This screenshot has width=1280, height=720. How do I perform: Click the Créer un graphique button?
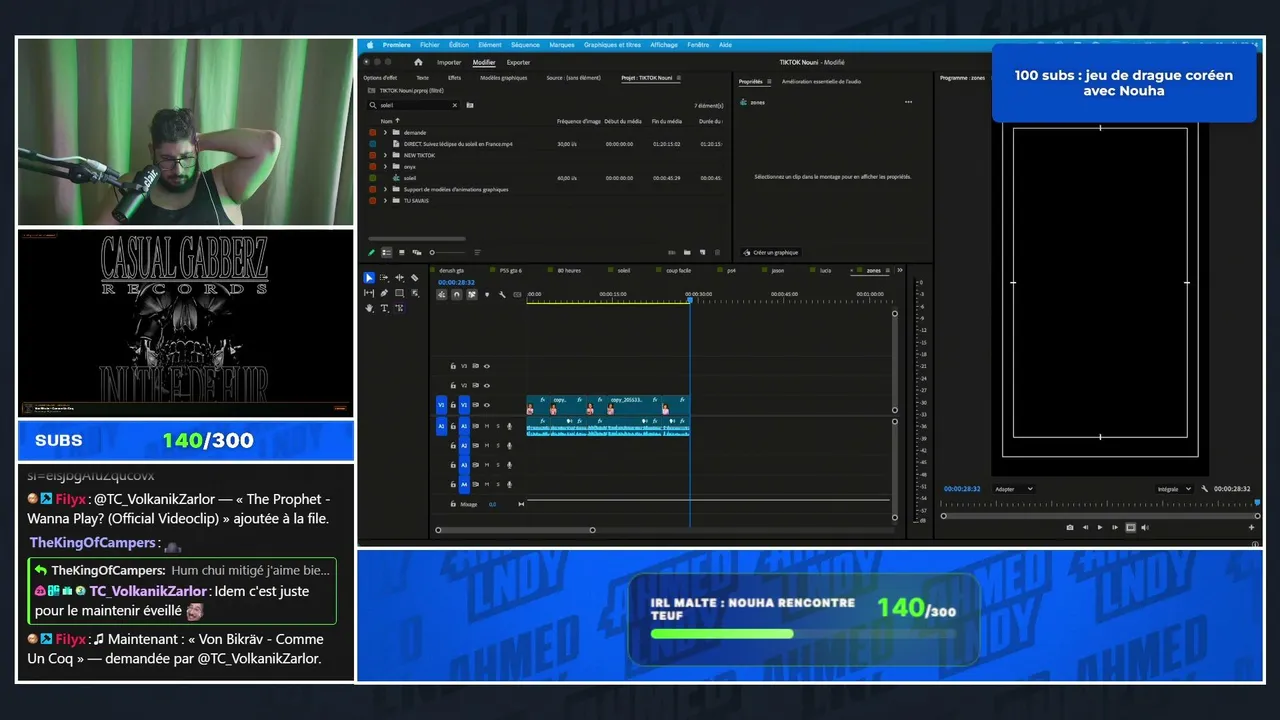pos(771,252)
